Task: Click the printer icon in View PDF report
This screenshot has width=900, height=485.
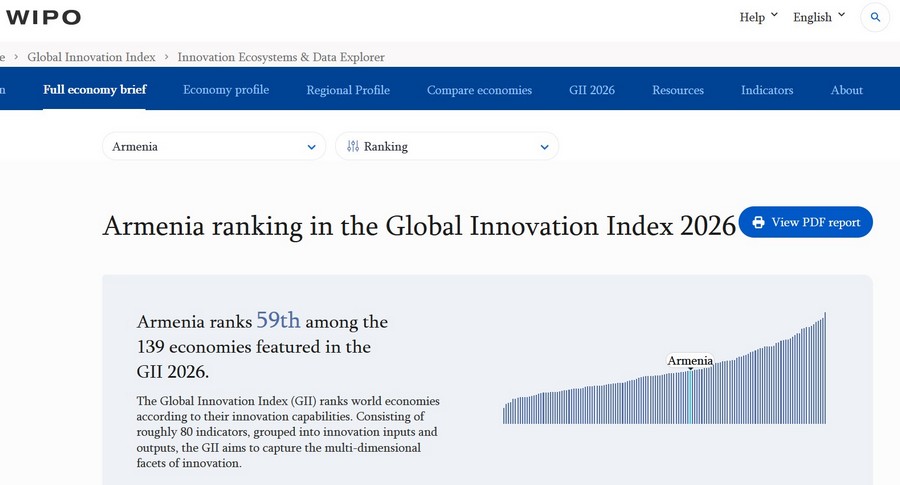Action: click(758, 222)
